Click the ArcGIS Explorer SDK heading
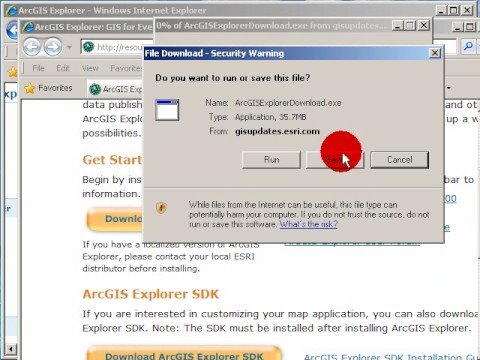This screenshot has width=480, height=360. click(x=151, y=294)
